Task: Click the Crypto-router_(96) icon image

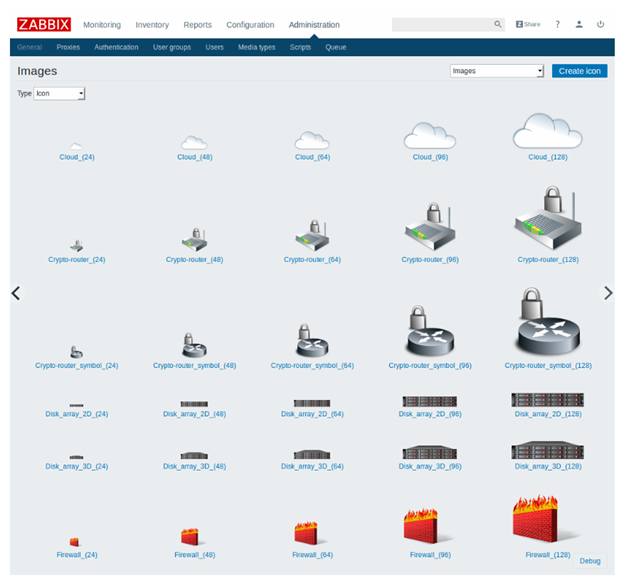Action: [430, 226]
